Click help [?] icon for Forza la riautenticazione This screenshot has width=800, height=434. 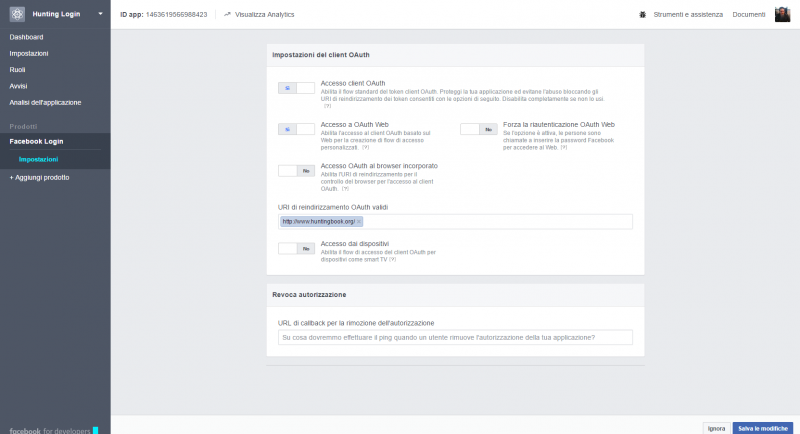pyautogui.click(x=563, y=147)
